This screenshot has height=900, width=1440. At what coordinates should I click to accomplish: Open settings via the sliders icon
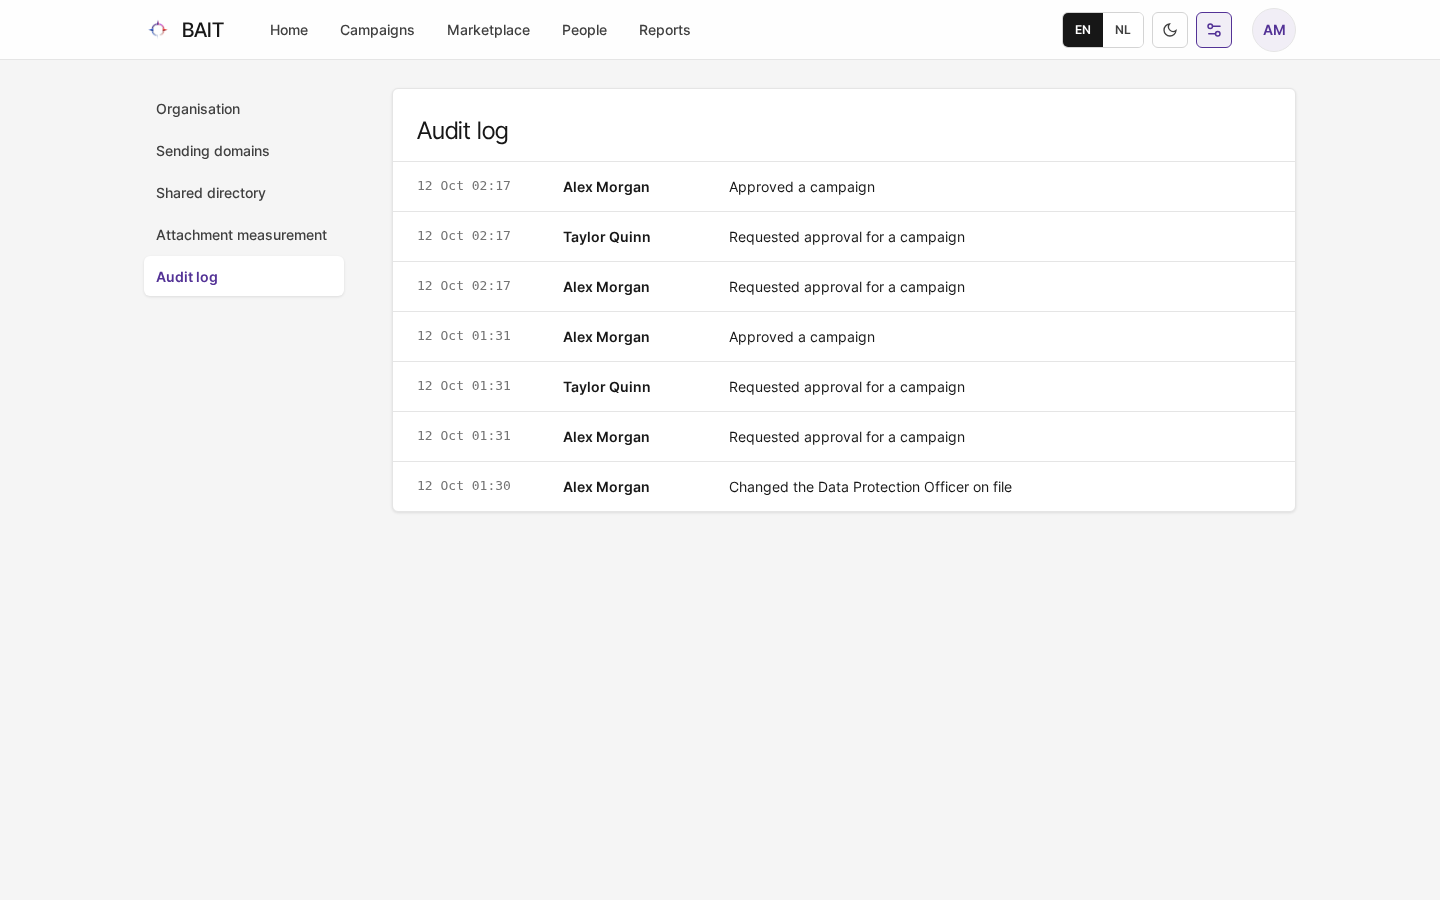pos(1214,30)
